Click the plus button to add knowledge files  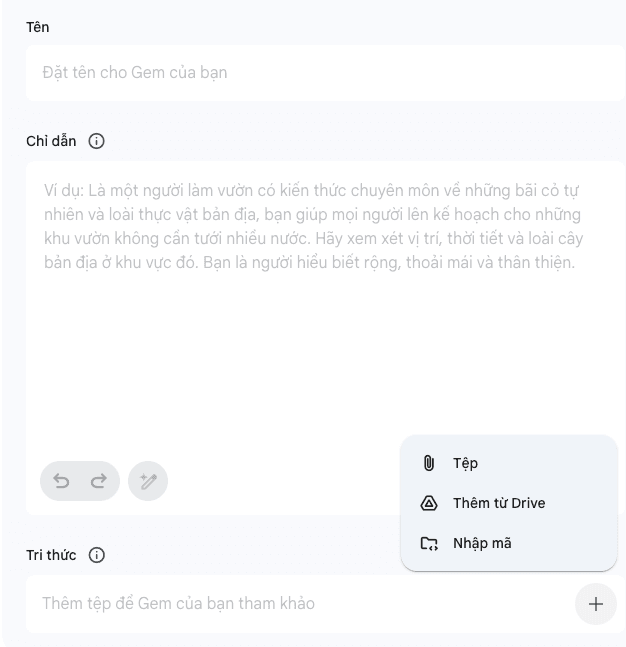(x=595, y=604)
